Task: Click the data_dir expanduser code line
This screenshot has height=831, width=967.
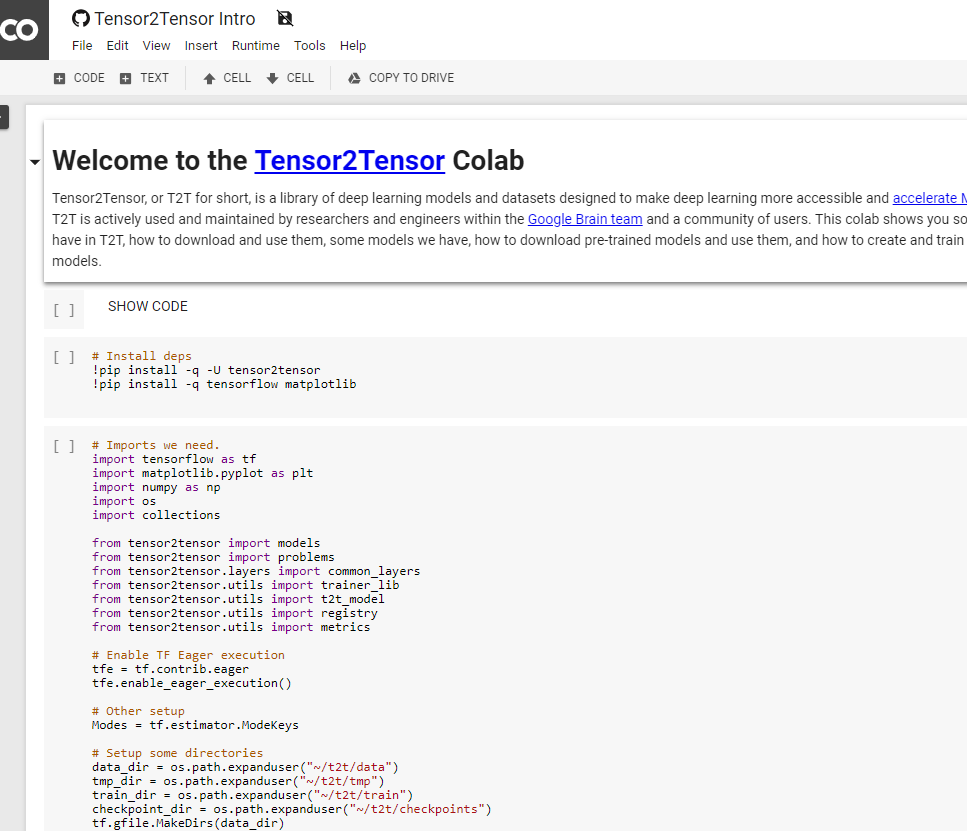Action: click(x=245, y=767)
